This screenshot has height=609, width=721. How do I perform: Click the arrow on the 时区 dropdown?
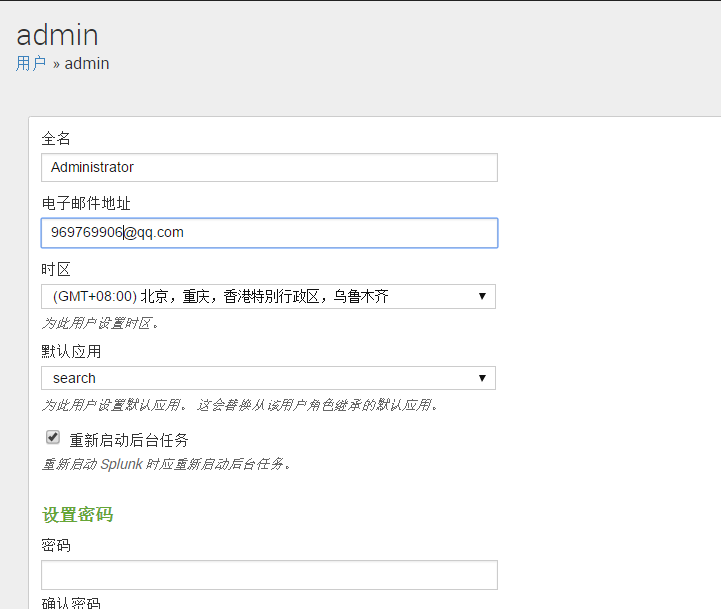pyautogui.click(x=482, y=296)
